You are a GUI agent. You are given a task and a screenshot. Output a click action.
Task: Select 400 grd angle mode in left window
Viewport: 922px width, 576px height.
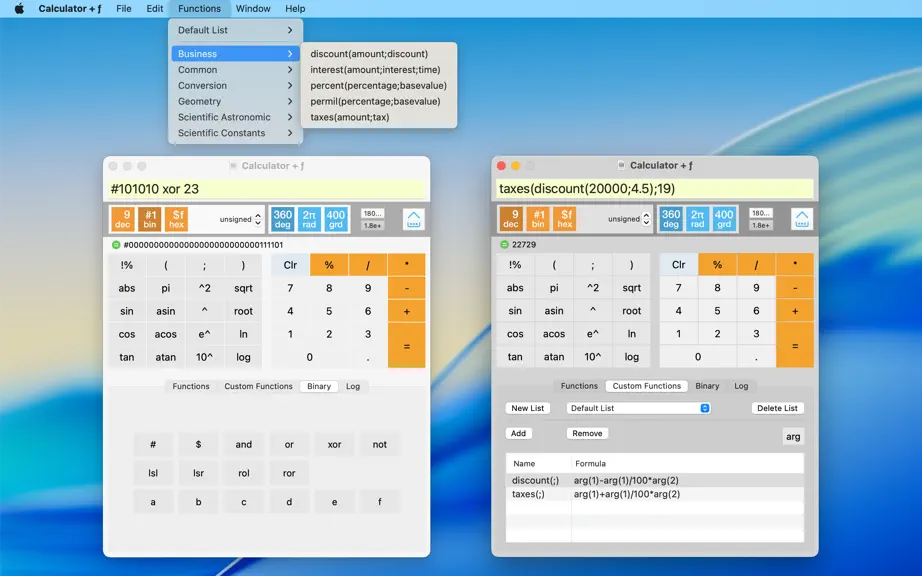point(336,219)
